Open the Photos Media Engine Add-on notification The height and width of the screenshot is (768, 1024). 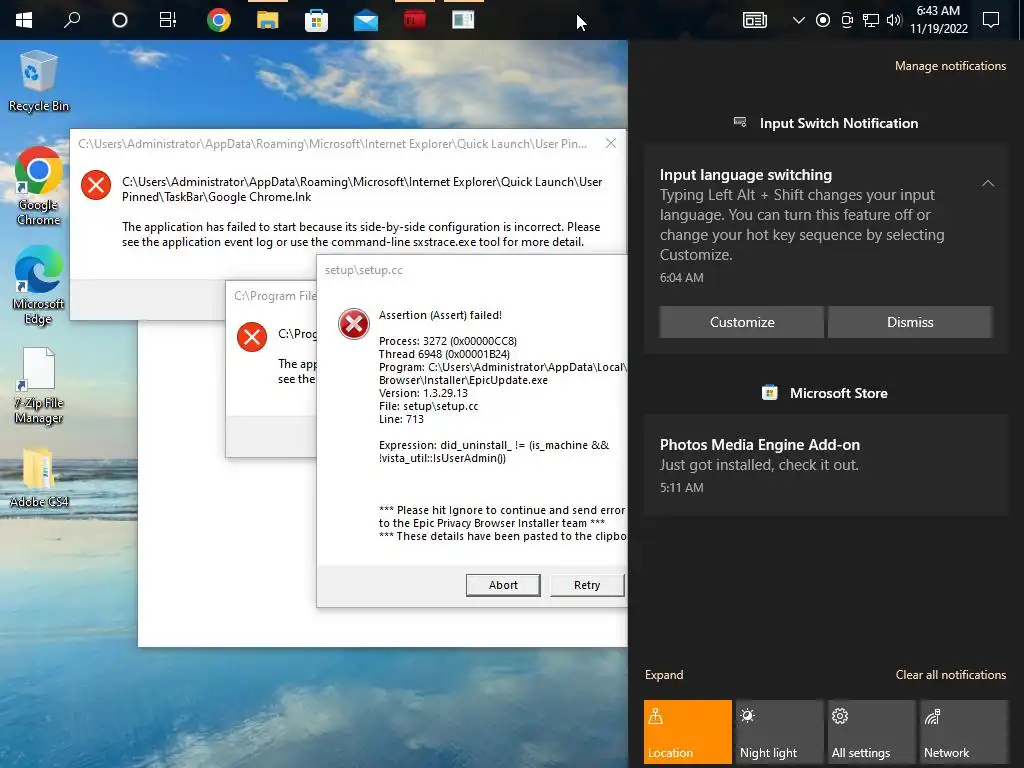826,465
